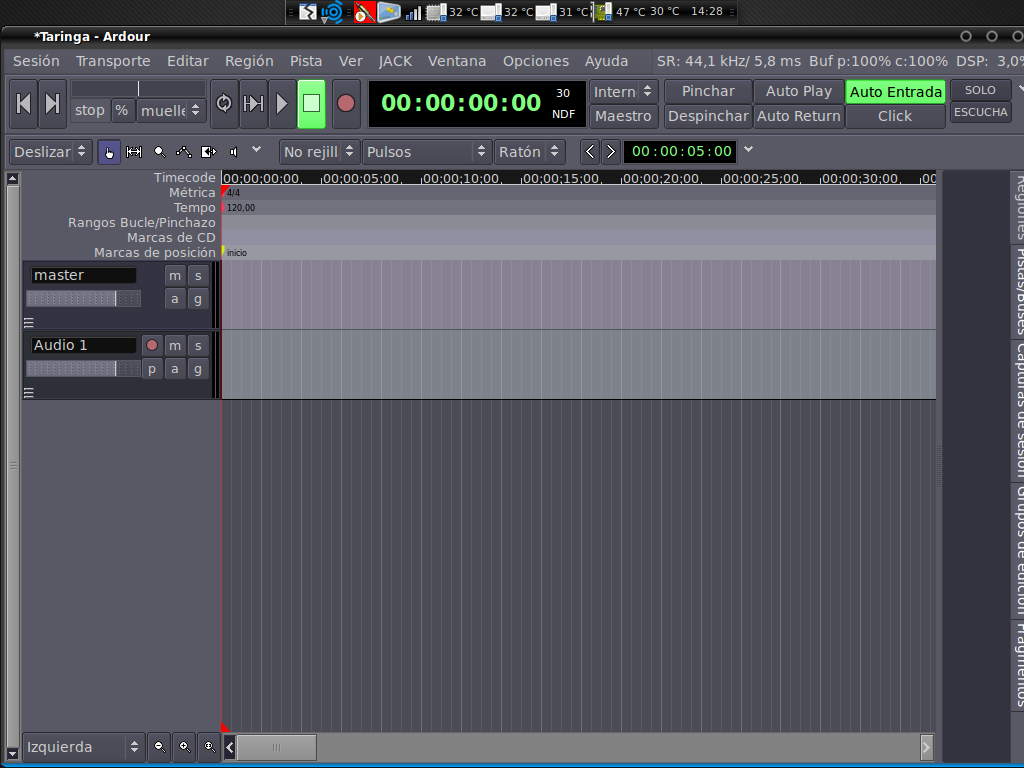Go to session start transport button

pyautogui.click(x=24, y=104)
